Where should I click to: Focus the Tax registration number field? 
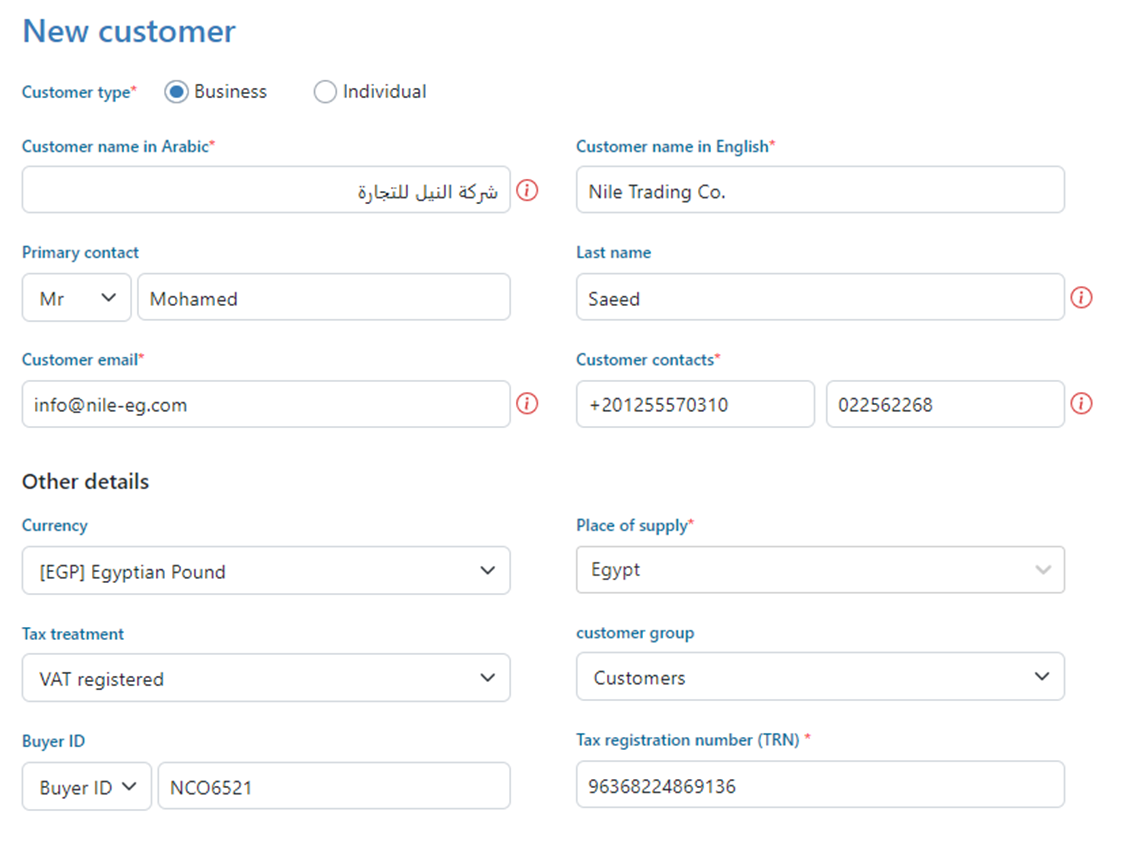[820, 785]
